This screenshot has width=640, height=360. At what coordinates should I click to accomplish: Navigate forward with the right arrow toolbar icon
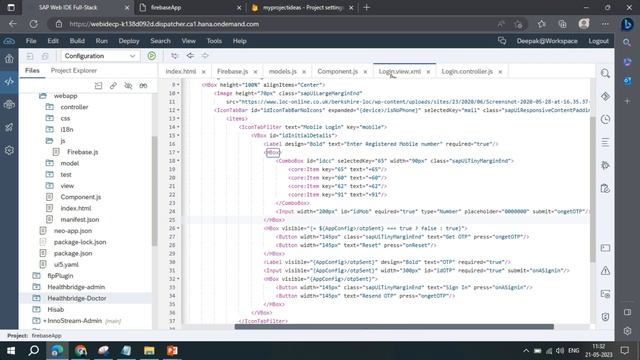205,56
